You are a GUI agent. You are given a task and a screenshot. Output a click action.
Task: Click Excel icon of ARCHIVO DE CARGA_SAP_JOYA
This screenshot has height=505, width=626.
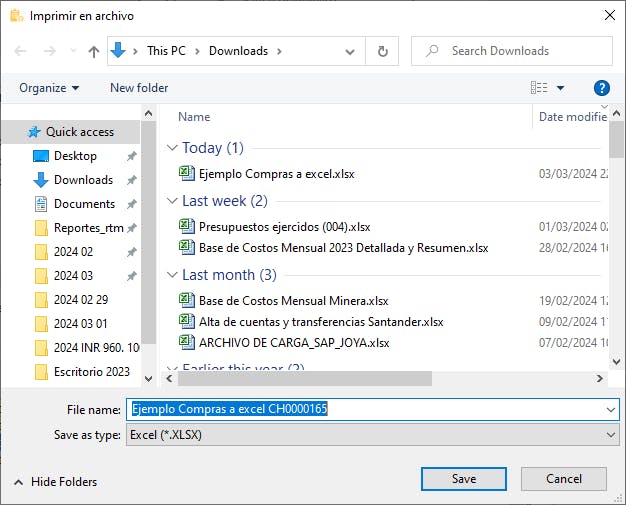tap(186, 342)
